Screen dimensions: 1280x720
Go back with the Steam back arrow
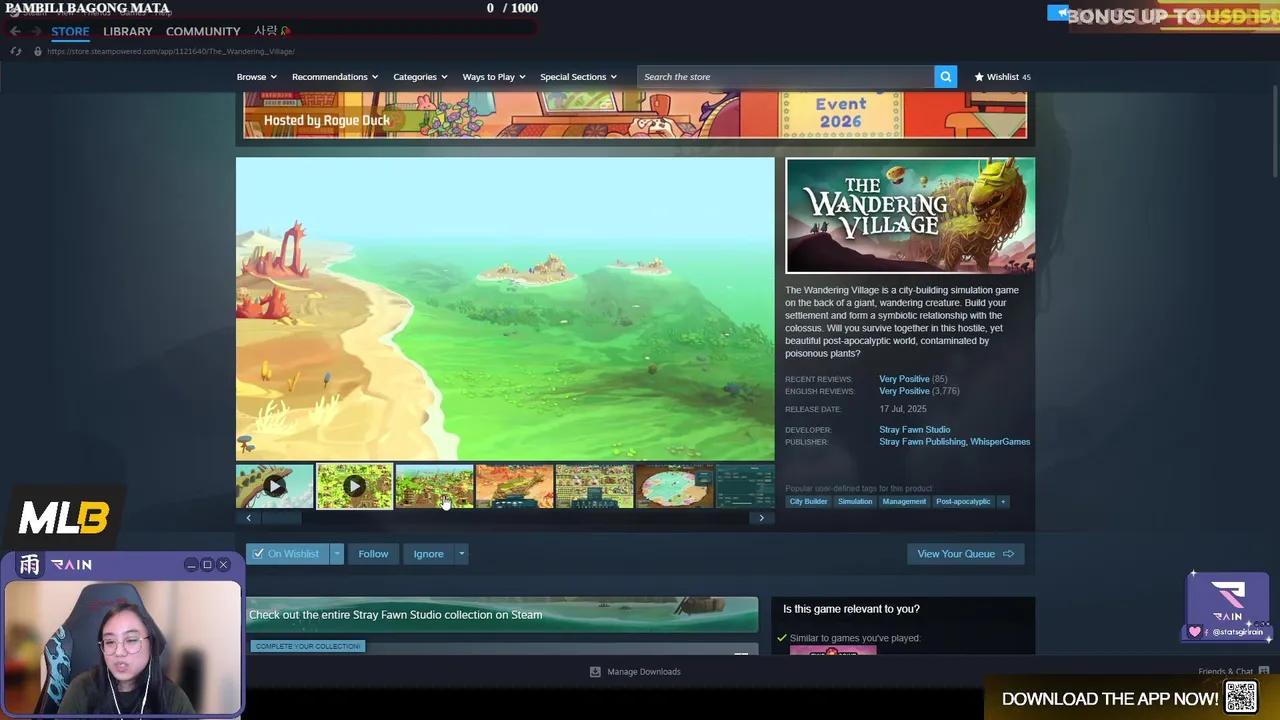point(15,31)
